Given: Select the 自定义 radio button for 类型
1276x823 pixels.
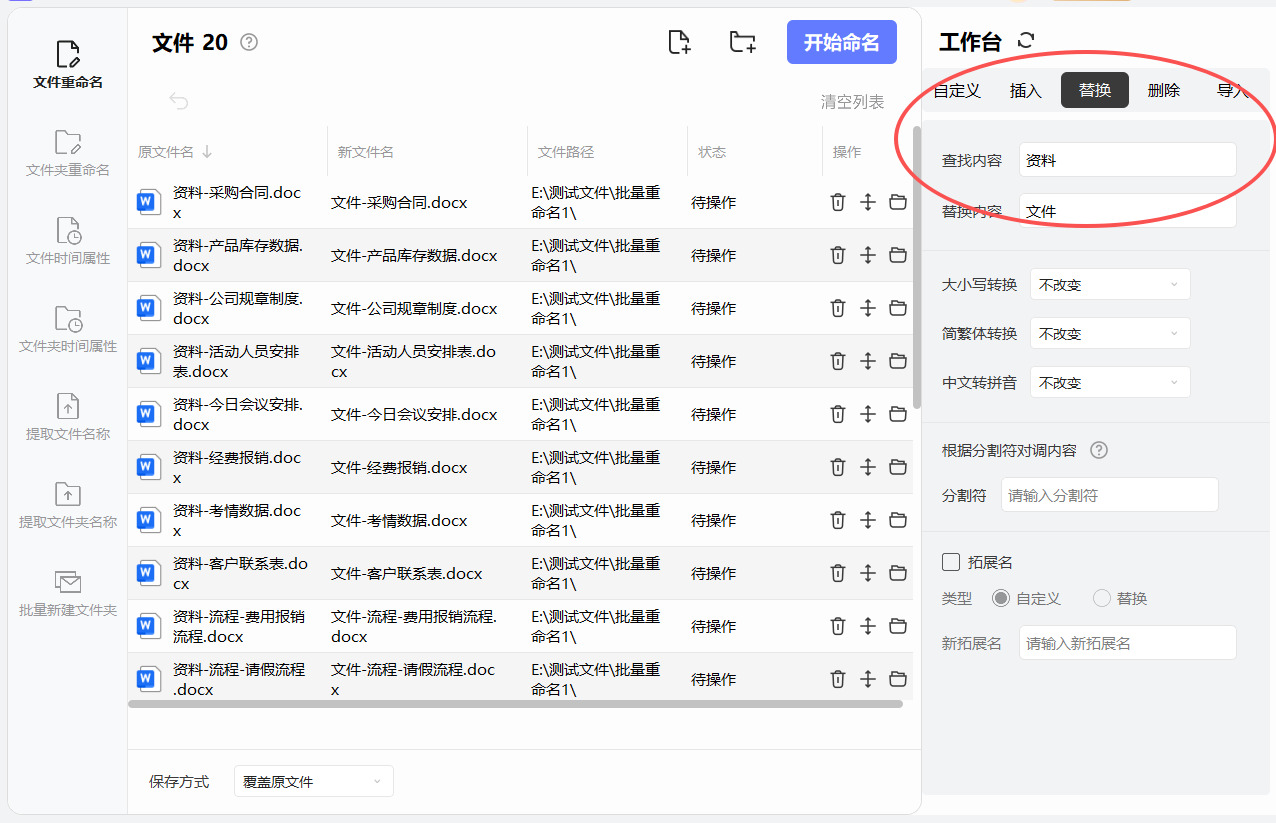Looking at the screenshot, I should pyautogui.click(x=1001, y=598).
